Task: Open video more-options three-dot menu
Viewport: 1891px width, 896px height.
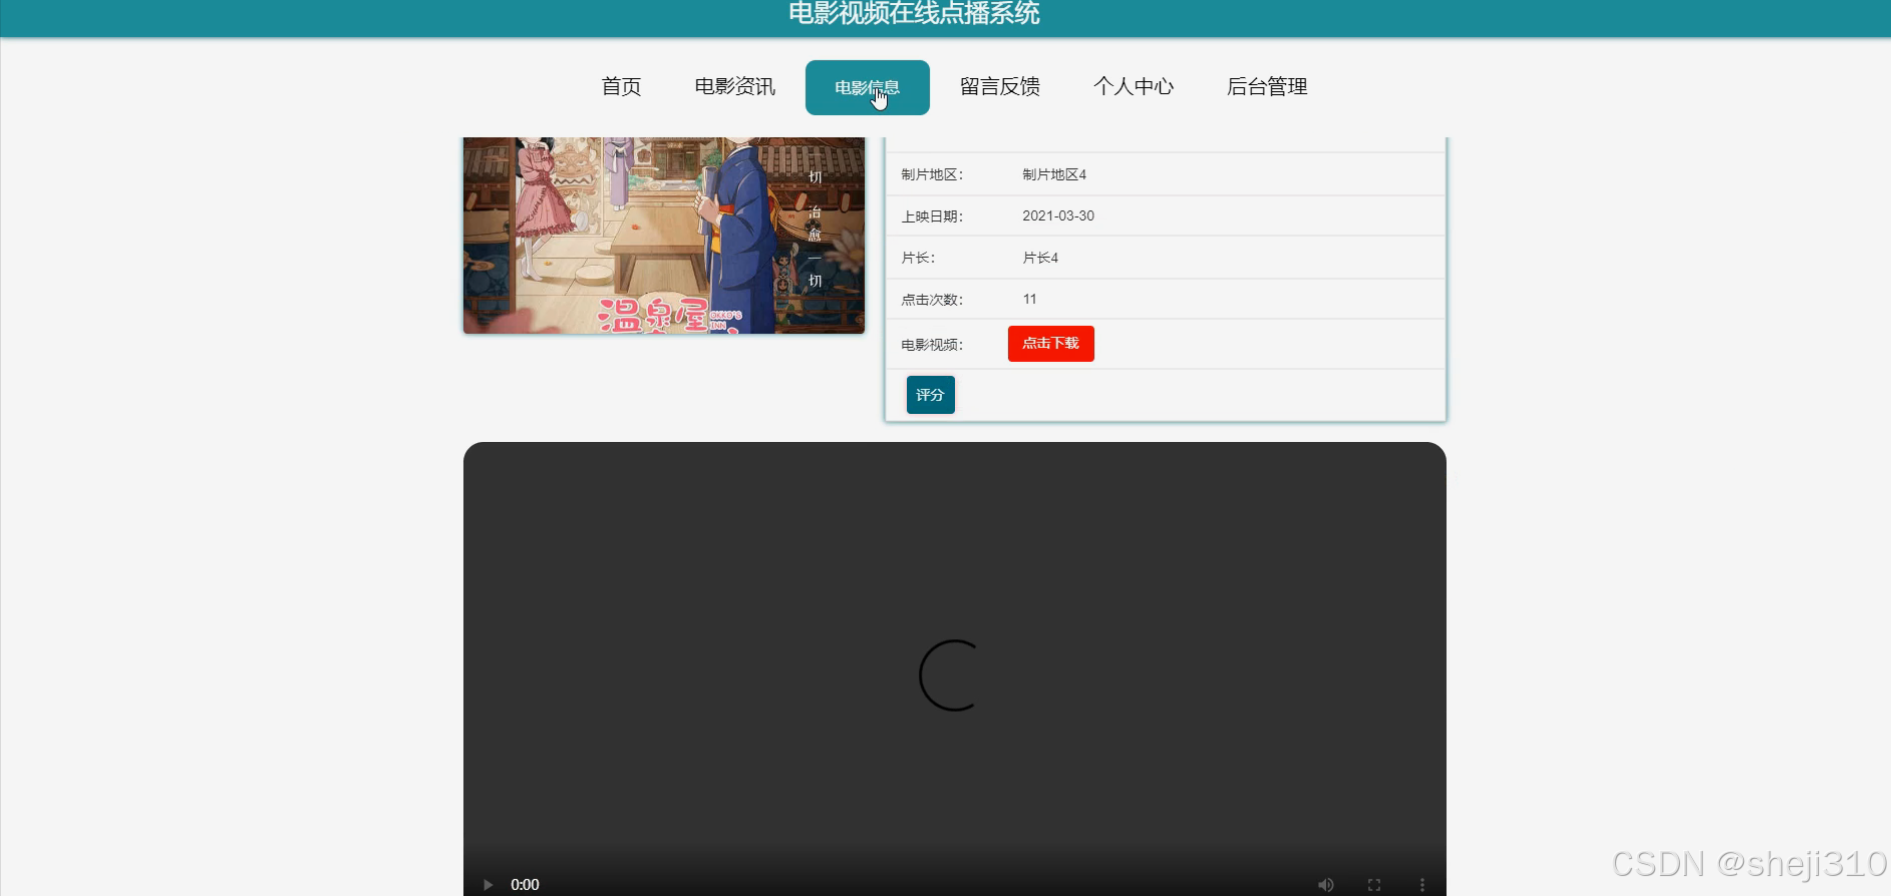Action: point(1422,884)
